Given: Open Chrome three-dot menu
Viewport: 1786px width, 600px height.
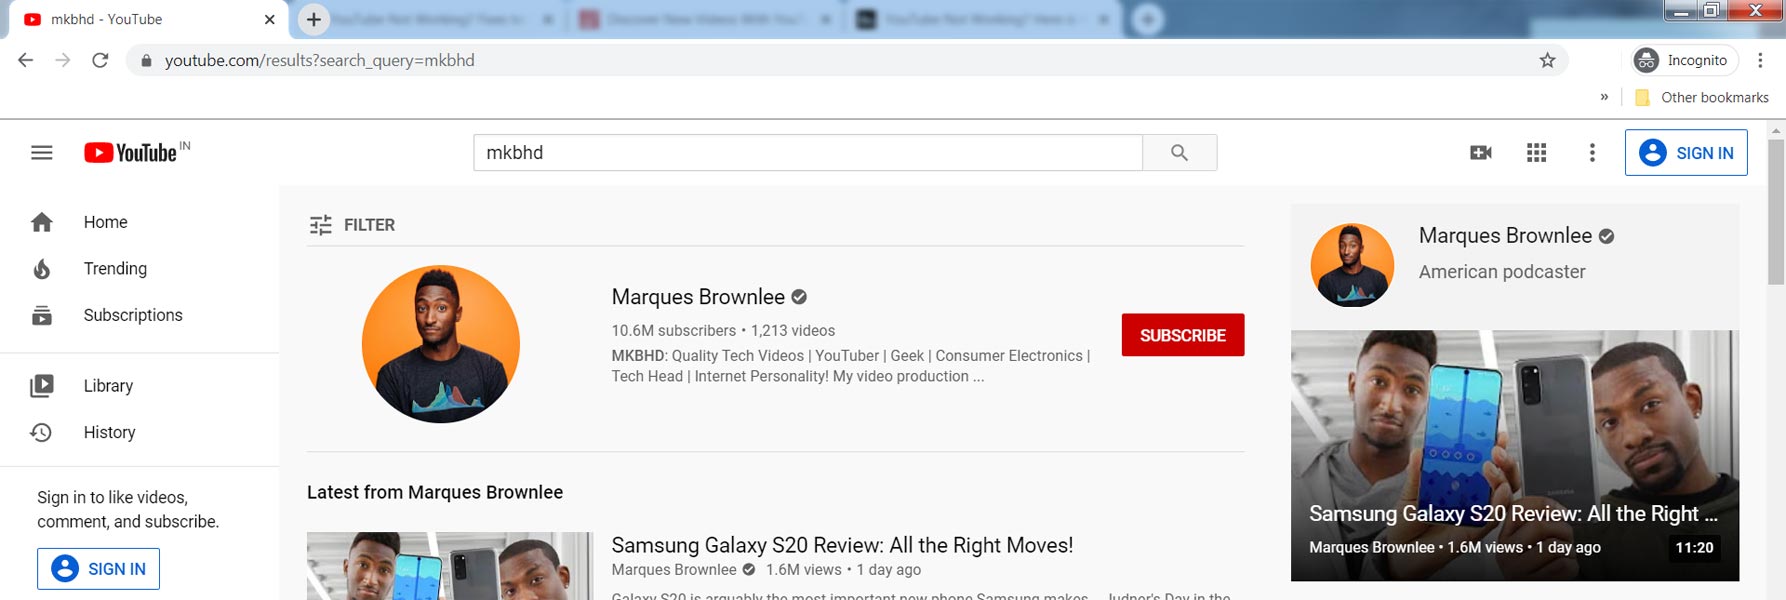Looking at the screenshot, I should click(x=1760, y=60).
